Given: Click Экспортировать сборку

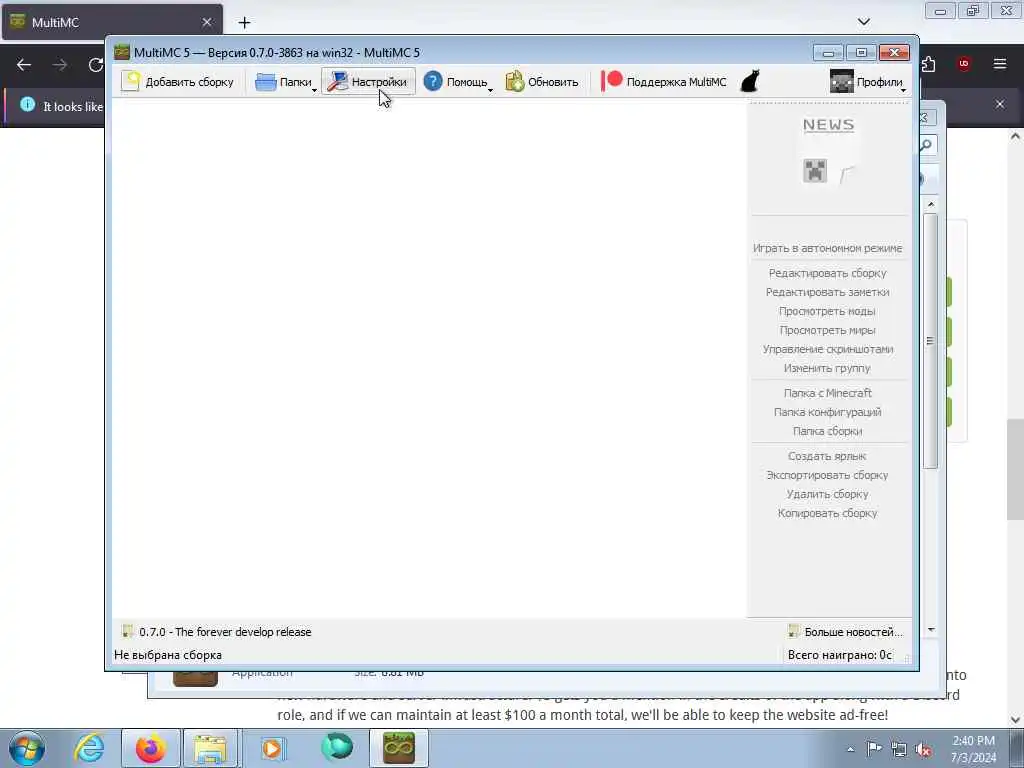Looking at the screenshot, I should click(x=827, y=475).
